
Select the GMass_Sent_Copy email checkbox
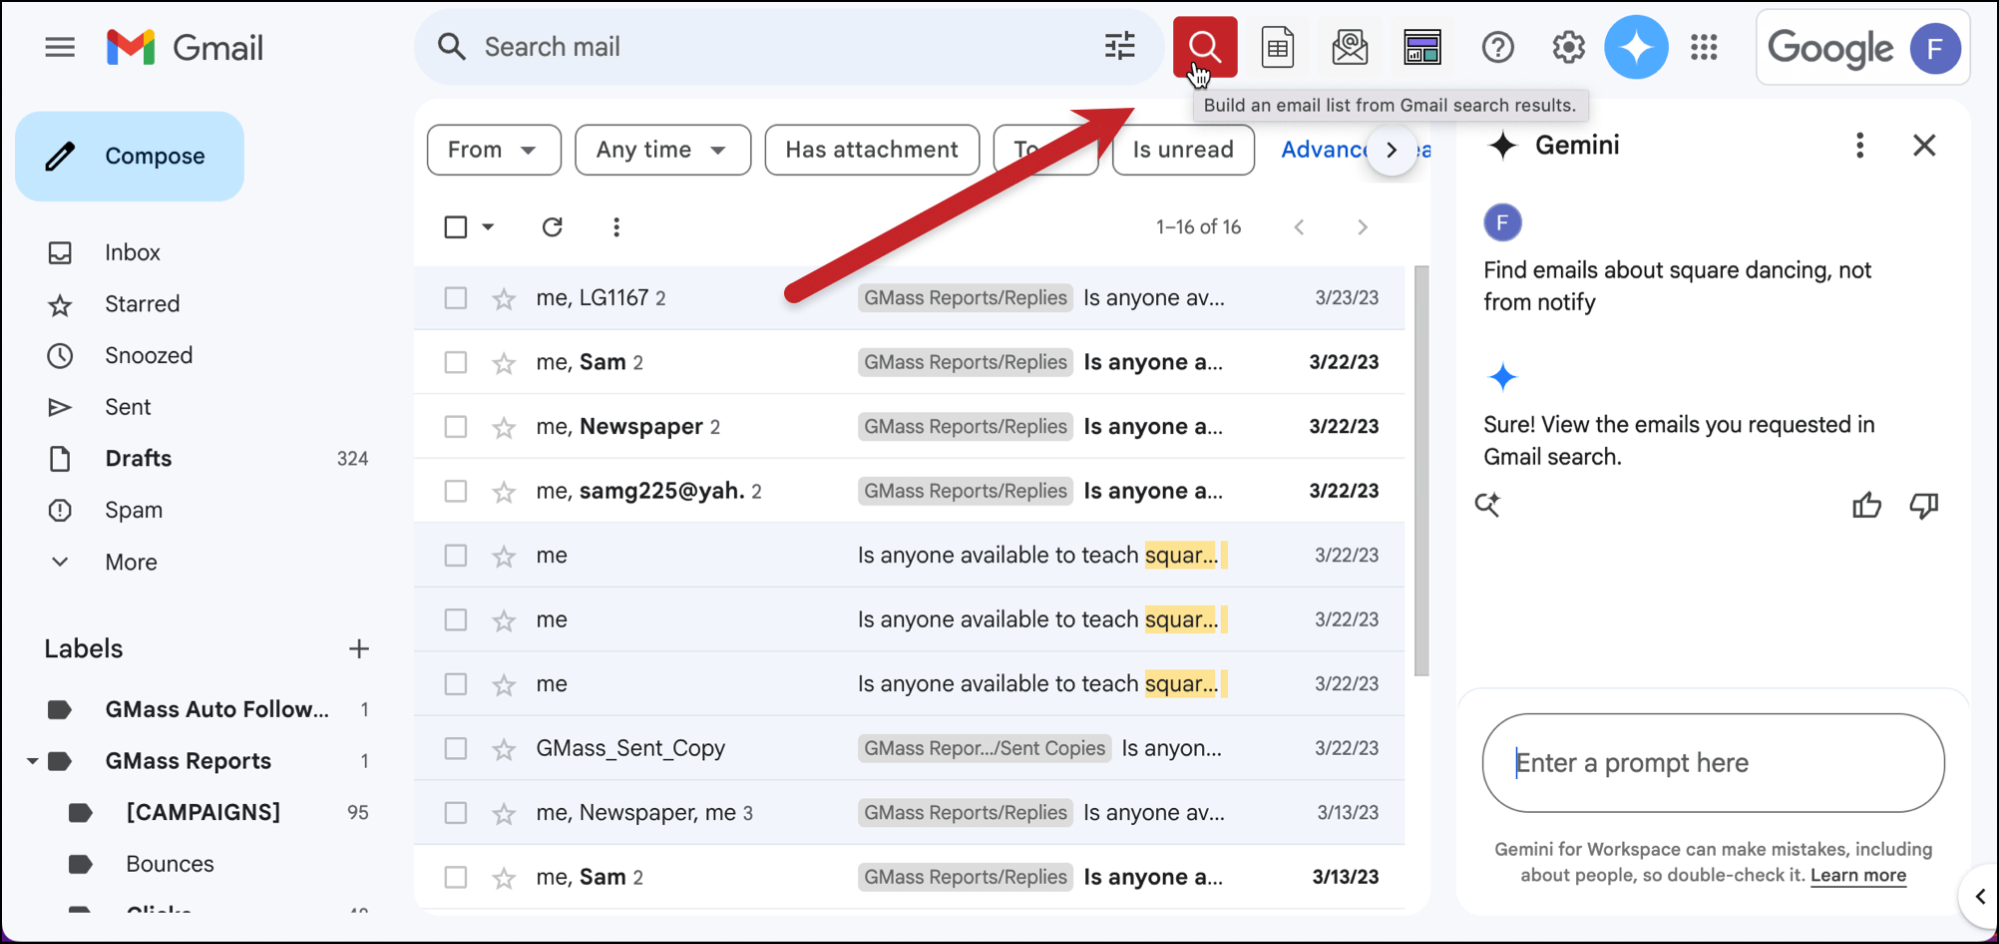[x=455, y=749]
